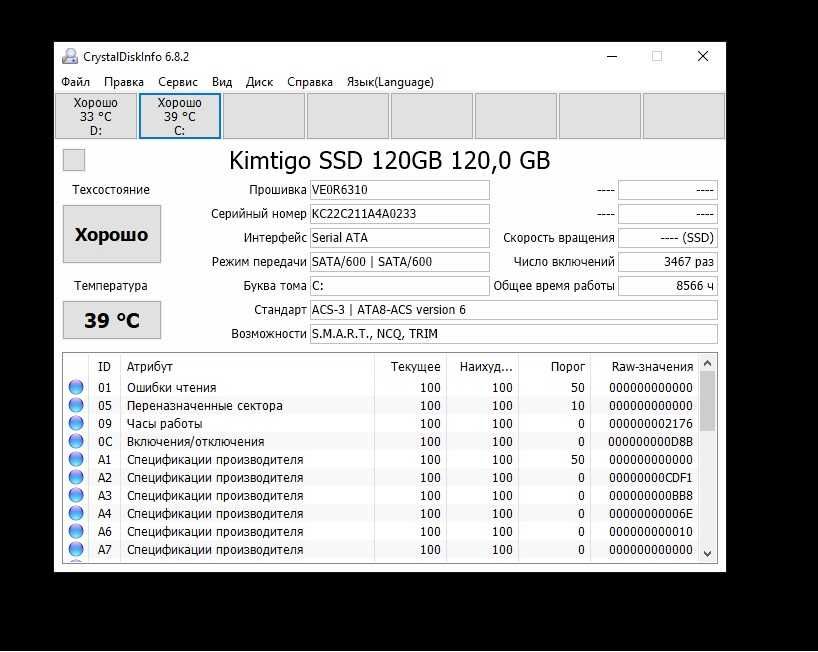This screenshot has width=818, height=652.
Task: Open the Вид menu
Action: pyautogui.click(x=222, y=82)
